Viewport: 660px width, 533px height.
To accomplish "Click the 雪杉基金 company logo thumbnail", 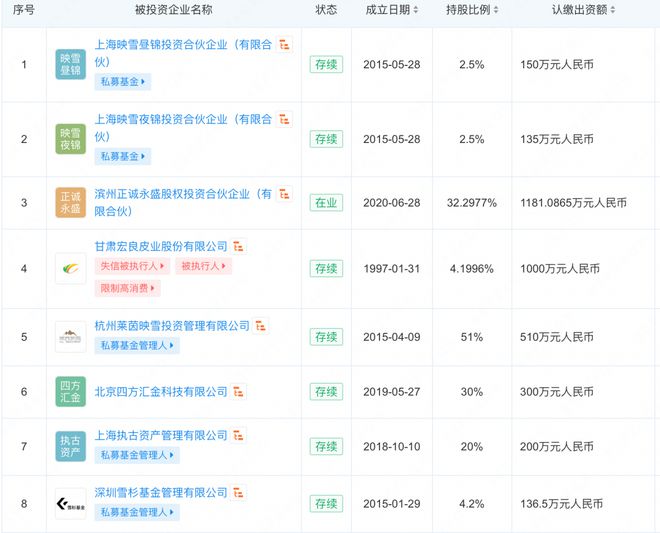I will click(x=71, y=503).
